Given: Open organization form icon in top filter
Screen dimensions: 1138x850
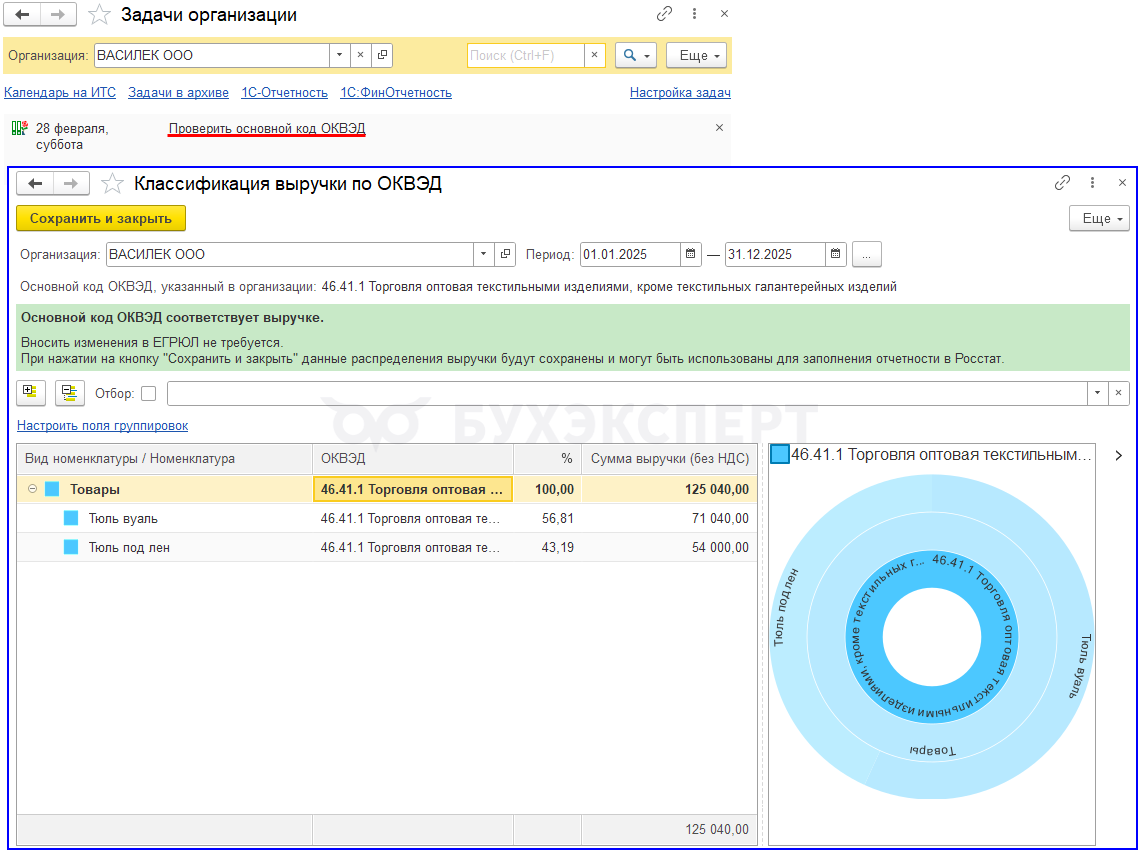Looking at the screenshot, I should [382, 56].
